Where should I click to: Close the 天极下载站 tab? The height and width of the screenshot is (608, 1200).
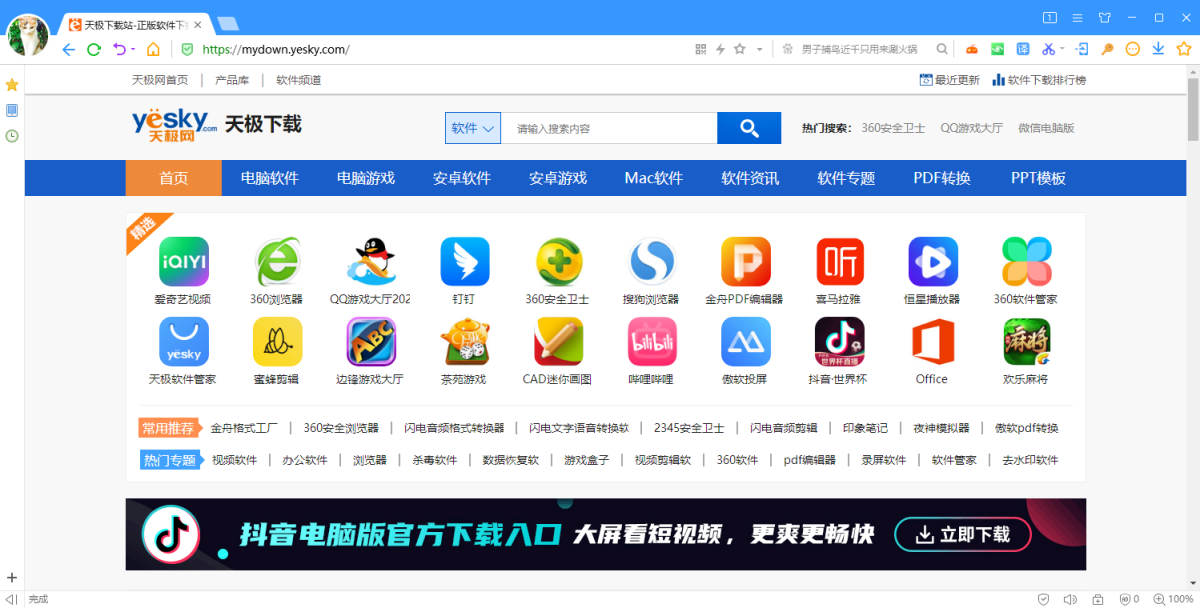click(198, 23)
